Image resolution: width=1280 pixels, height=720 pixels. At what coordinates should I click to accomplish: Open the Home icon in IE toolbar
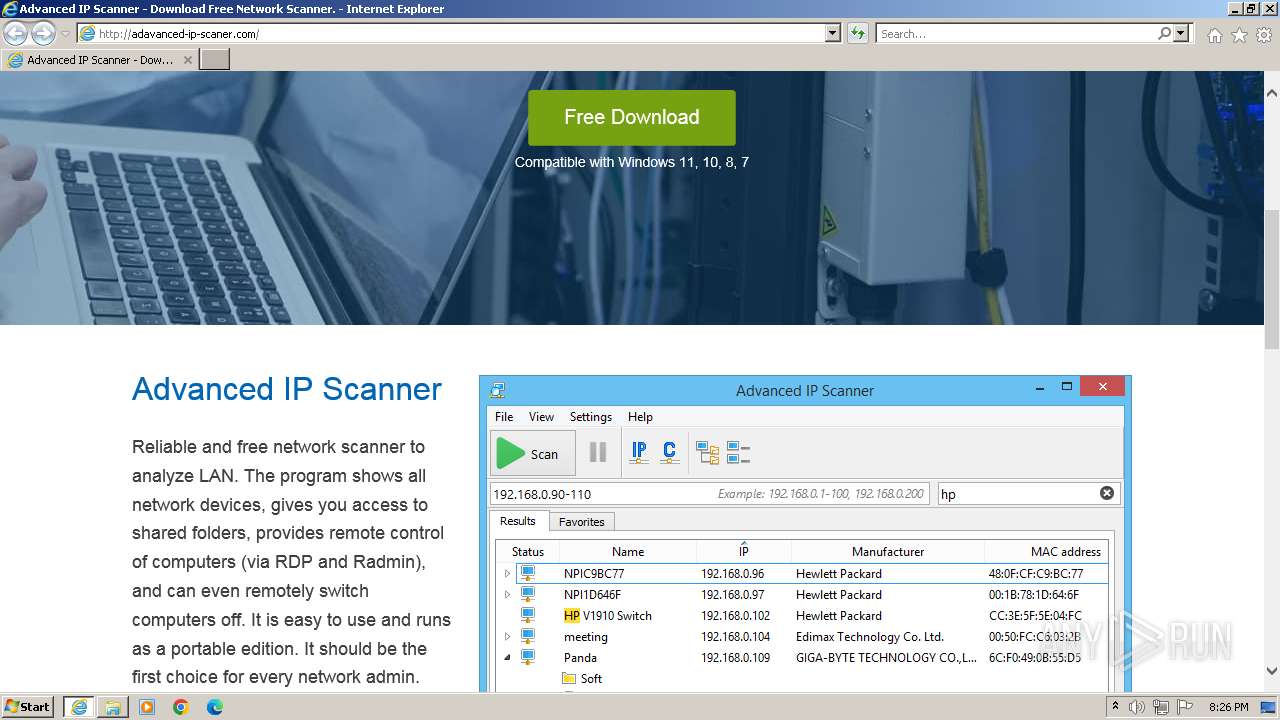[1214, 35]
